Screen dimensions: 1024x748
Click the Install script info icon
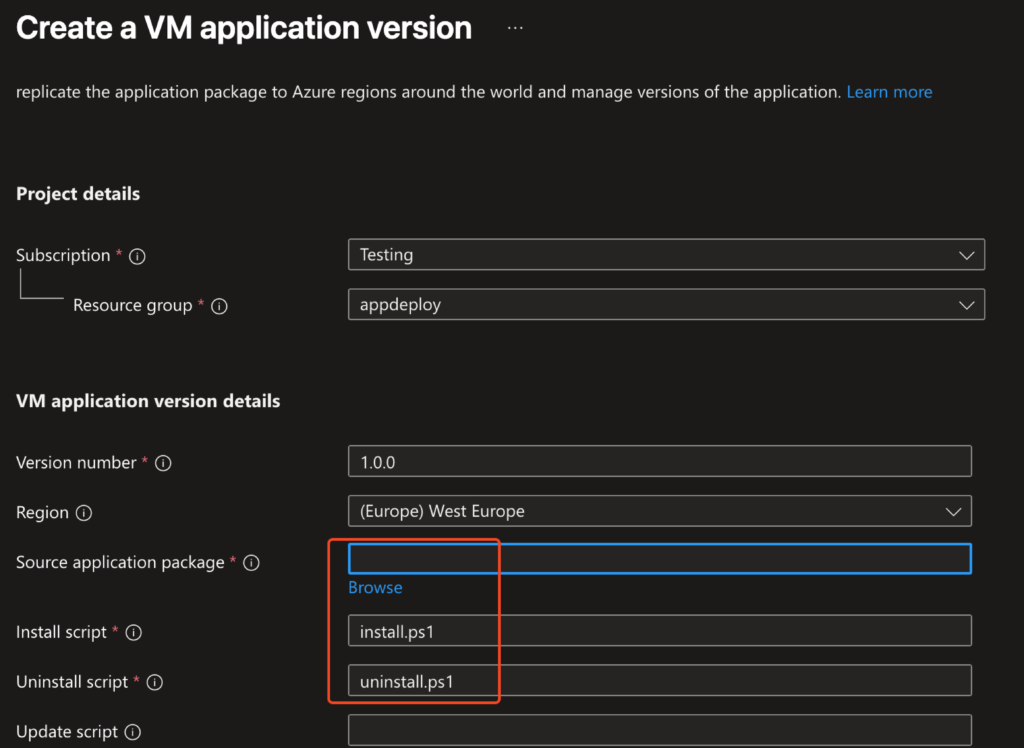tap(134, 633)
